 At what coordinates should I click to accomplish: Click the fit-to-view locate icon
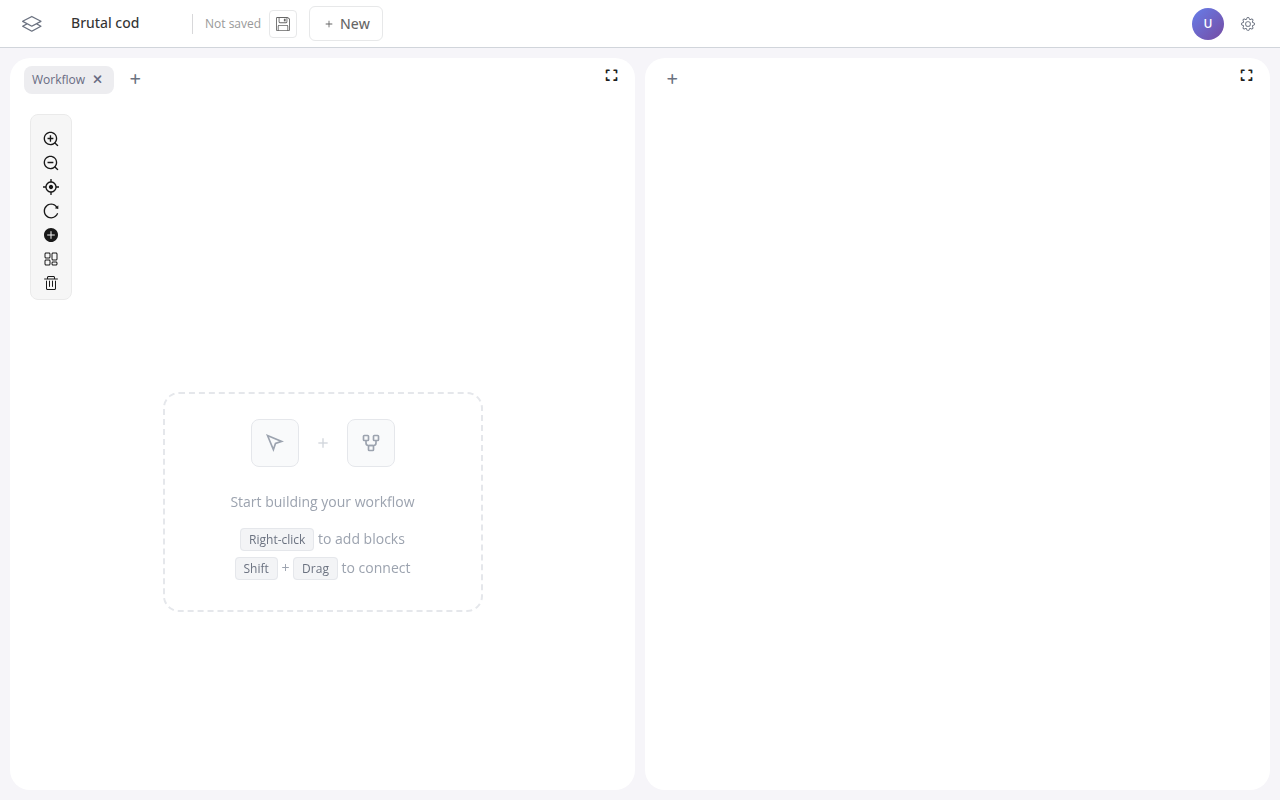[x=51, y=187]
